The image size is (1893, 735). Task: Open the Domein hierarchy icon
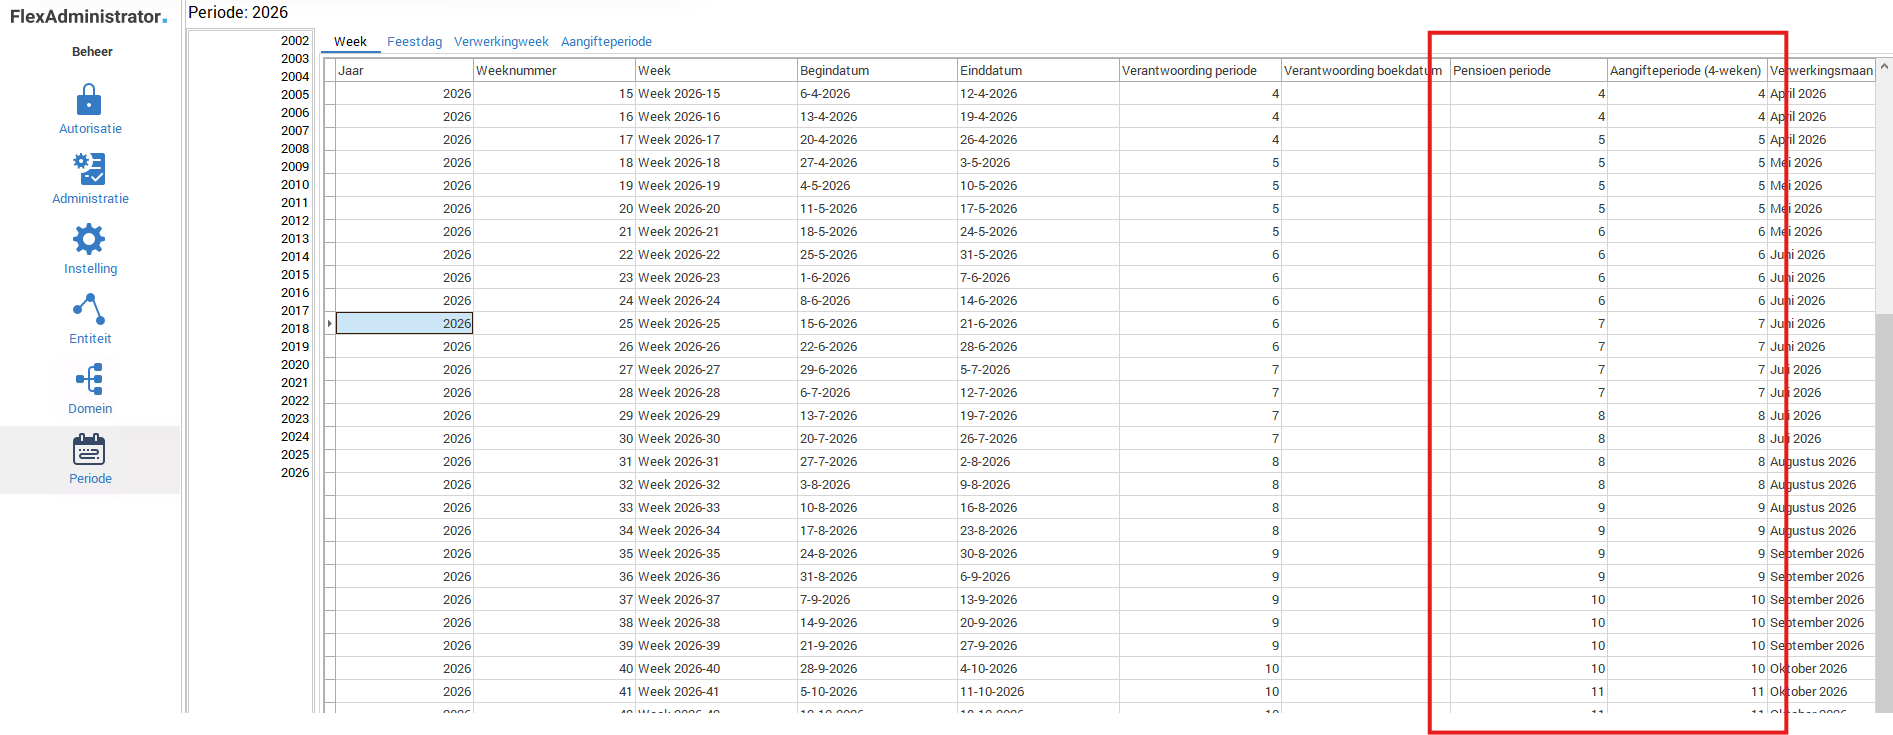click(89, 379)
